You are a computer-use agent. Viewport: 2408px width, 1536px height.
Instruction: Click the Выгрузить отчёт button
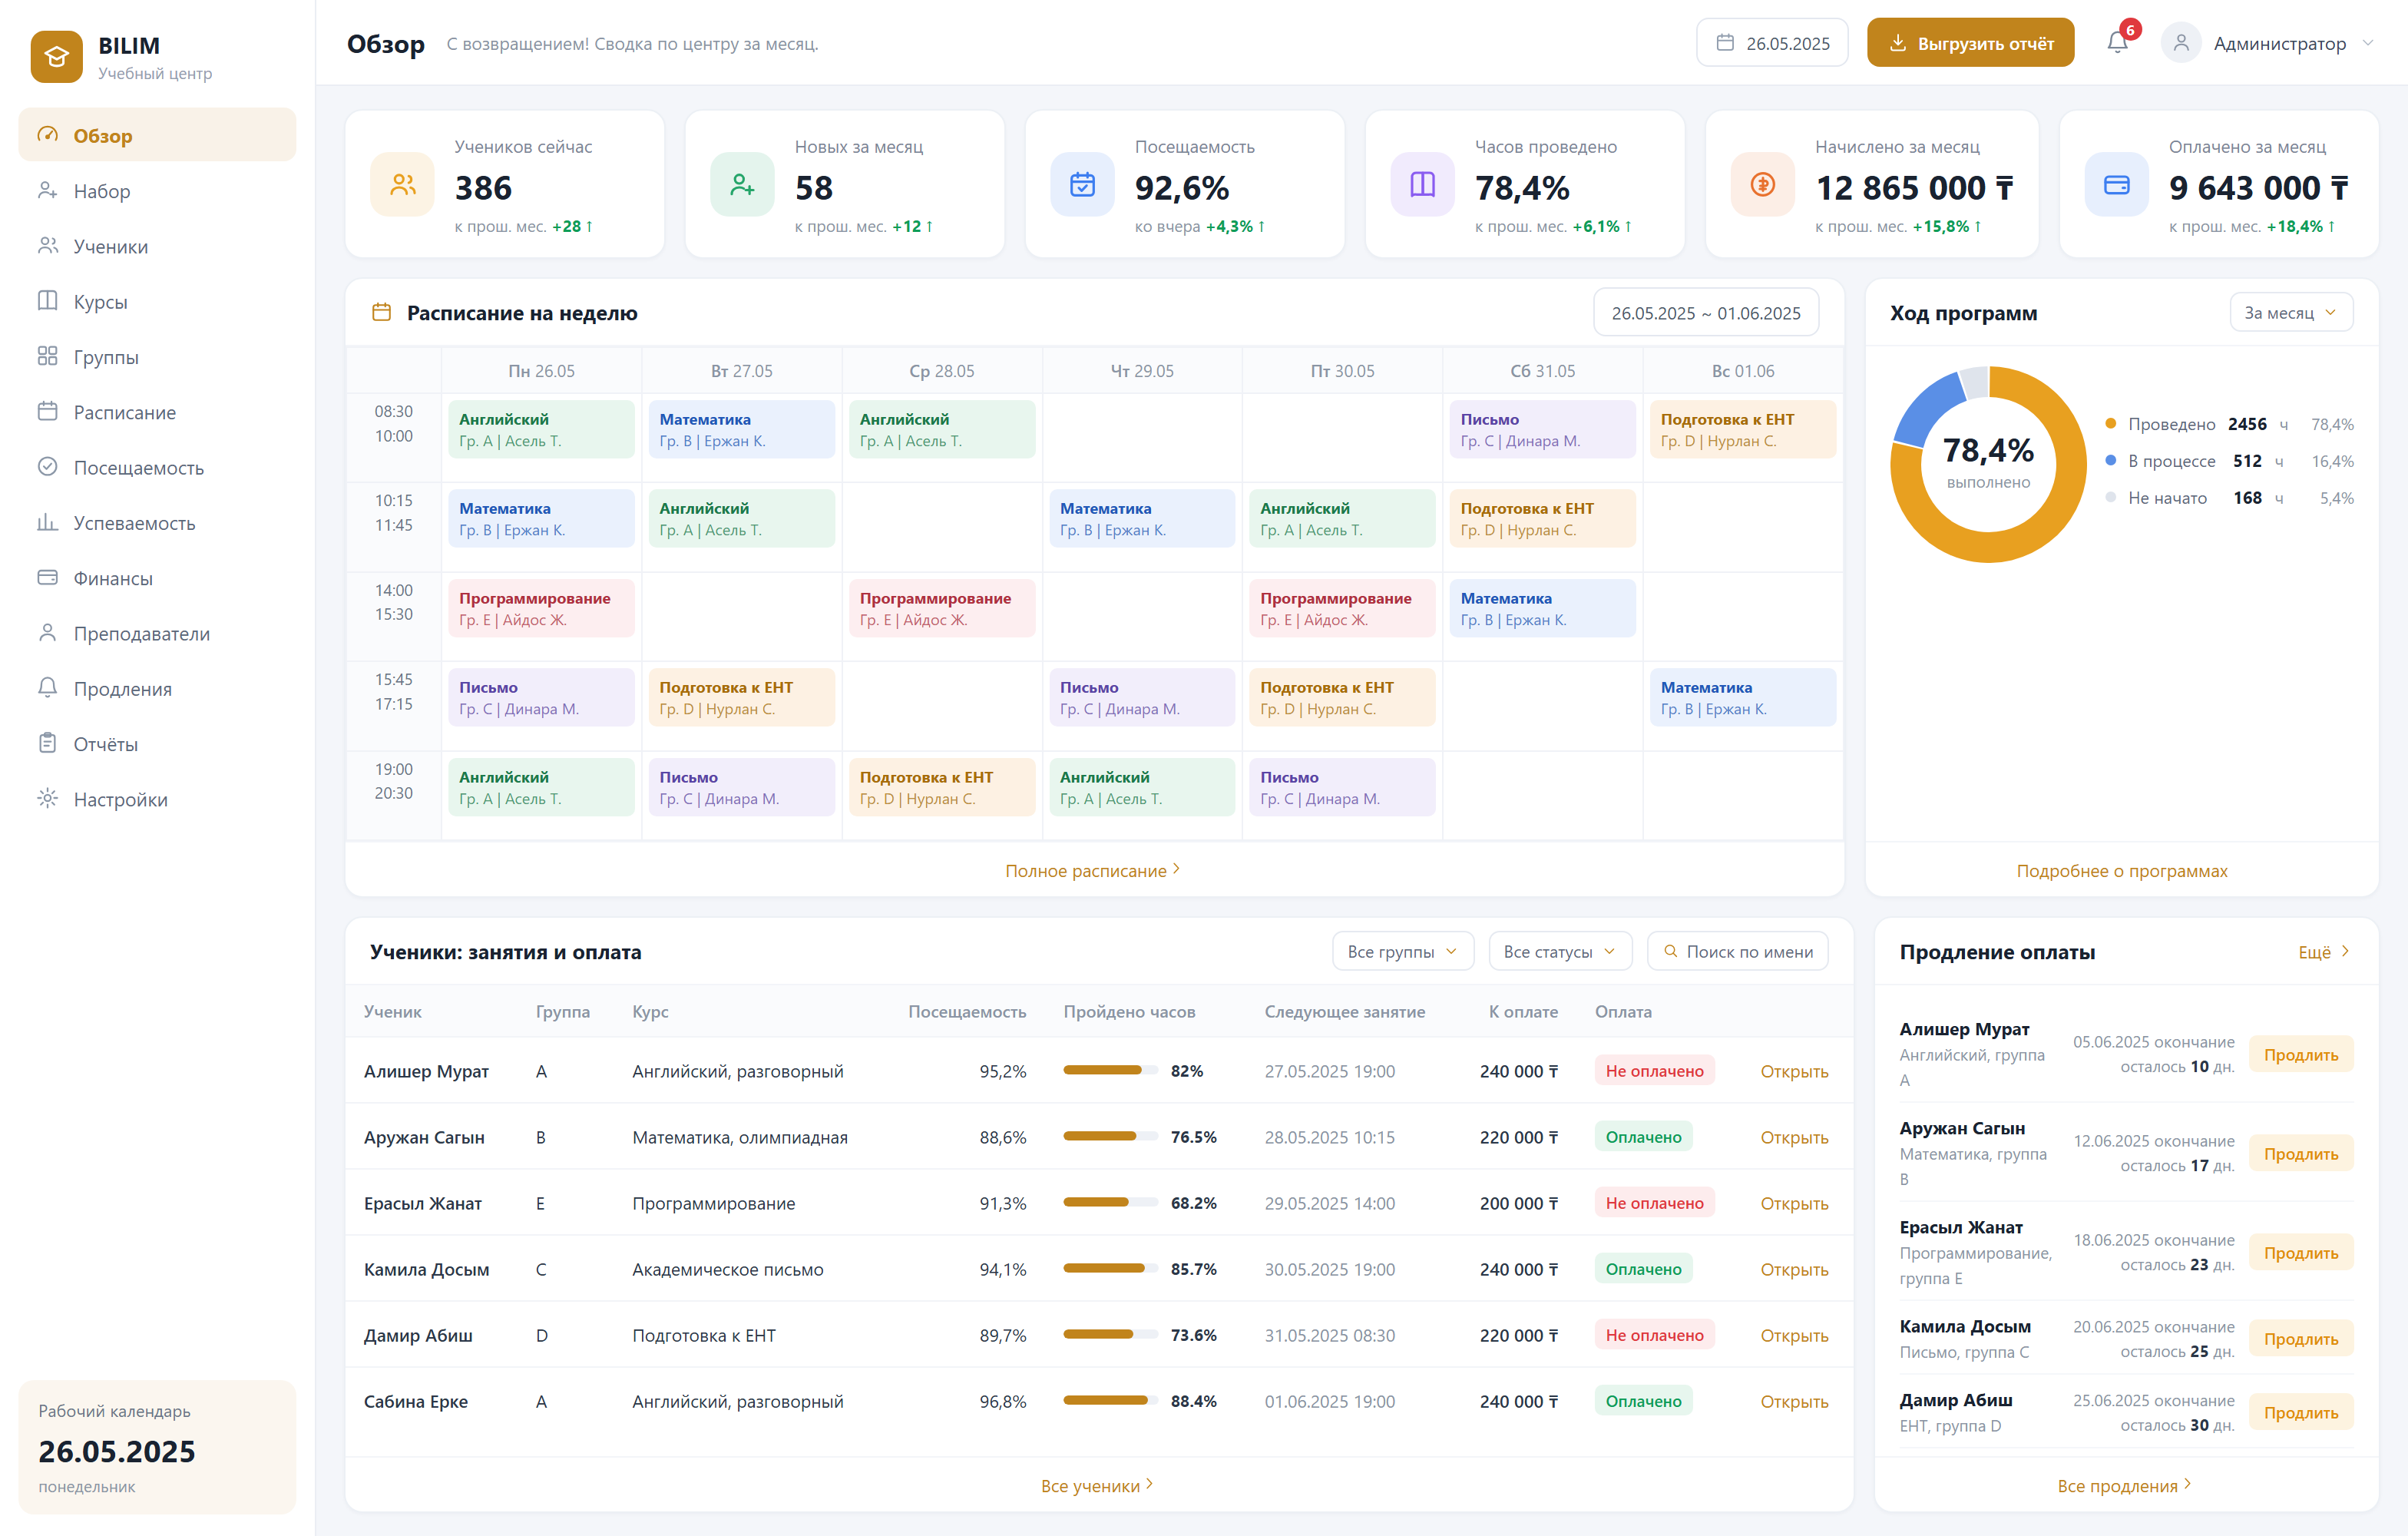(x=1970, y=43)
